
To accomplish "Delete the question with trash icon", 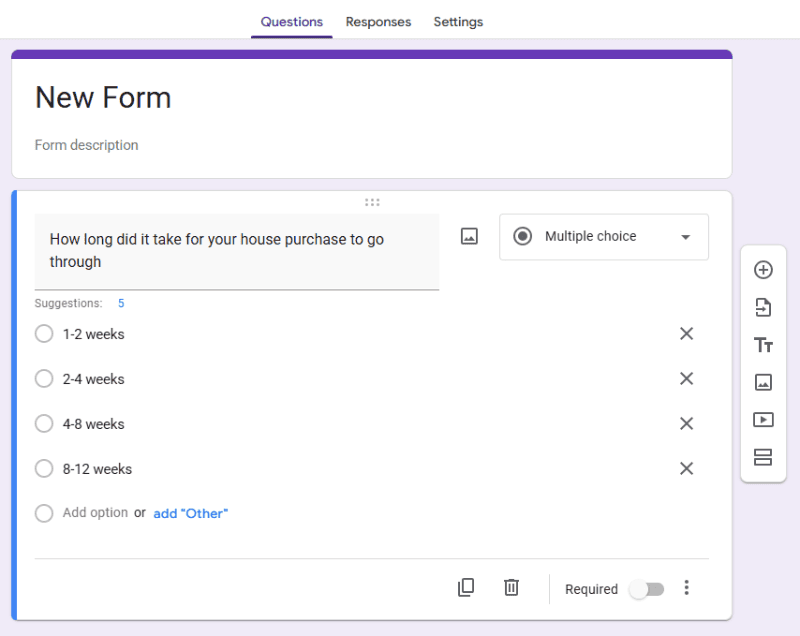I will pos(511,588).
